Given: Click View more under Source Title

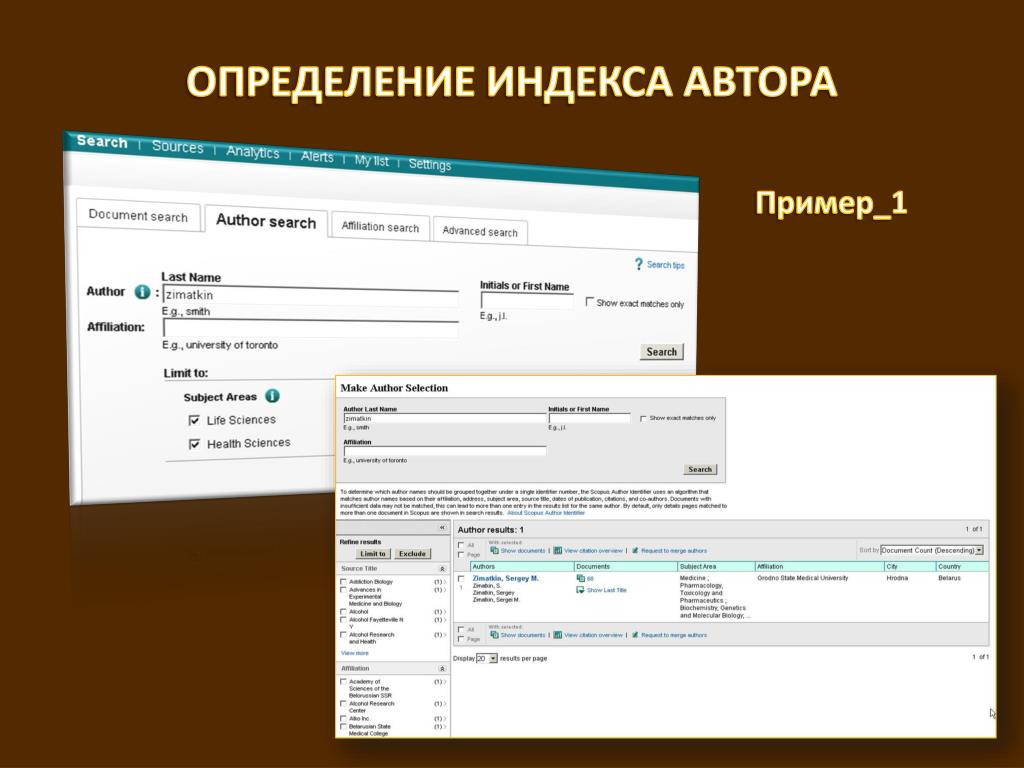Looking at the screenshot, I should point(355,653).
